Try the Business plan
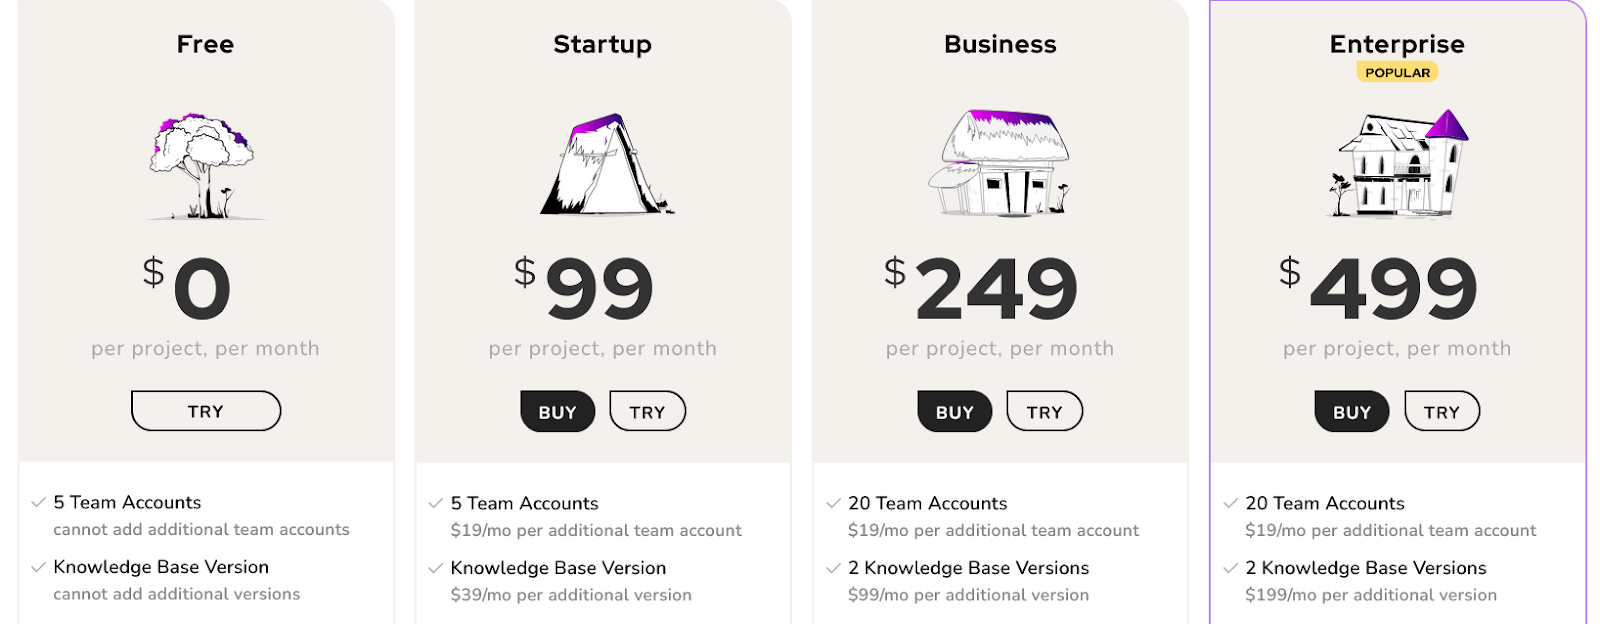 point(1044,412)
